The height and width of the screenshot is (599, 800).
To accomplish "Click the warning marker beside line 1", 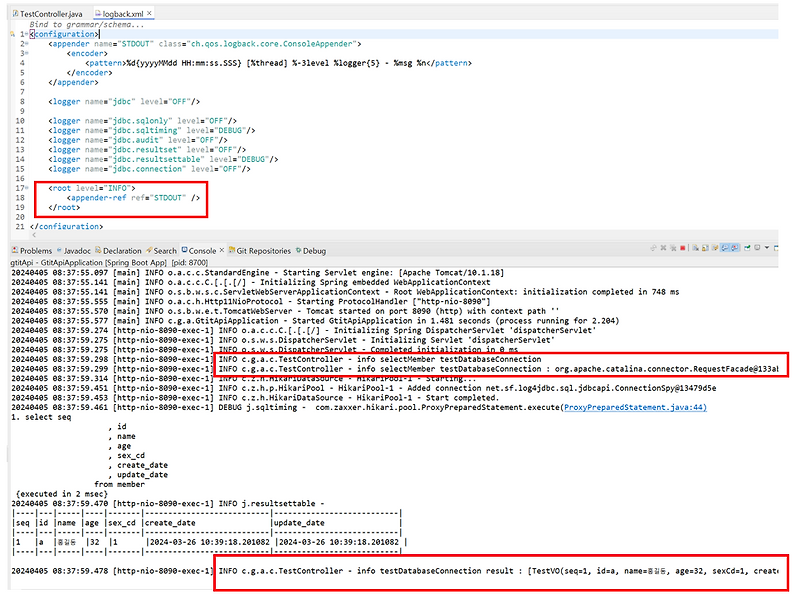I will (x=10, y=33).
